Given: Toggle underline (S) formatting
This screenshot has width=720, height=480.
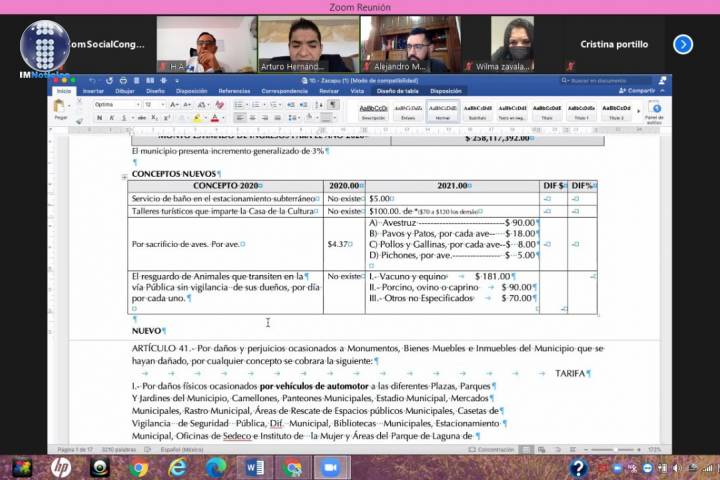Looking at the screenshot, I should point(124,118).
